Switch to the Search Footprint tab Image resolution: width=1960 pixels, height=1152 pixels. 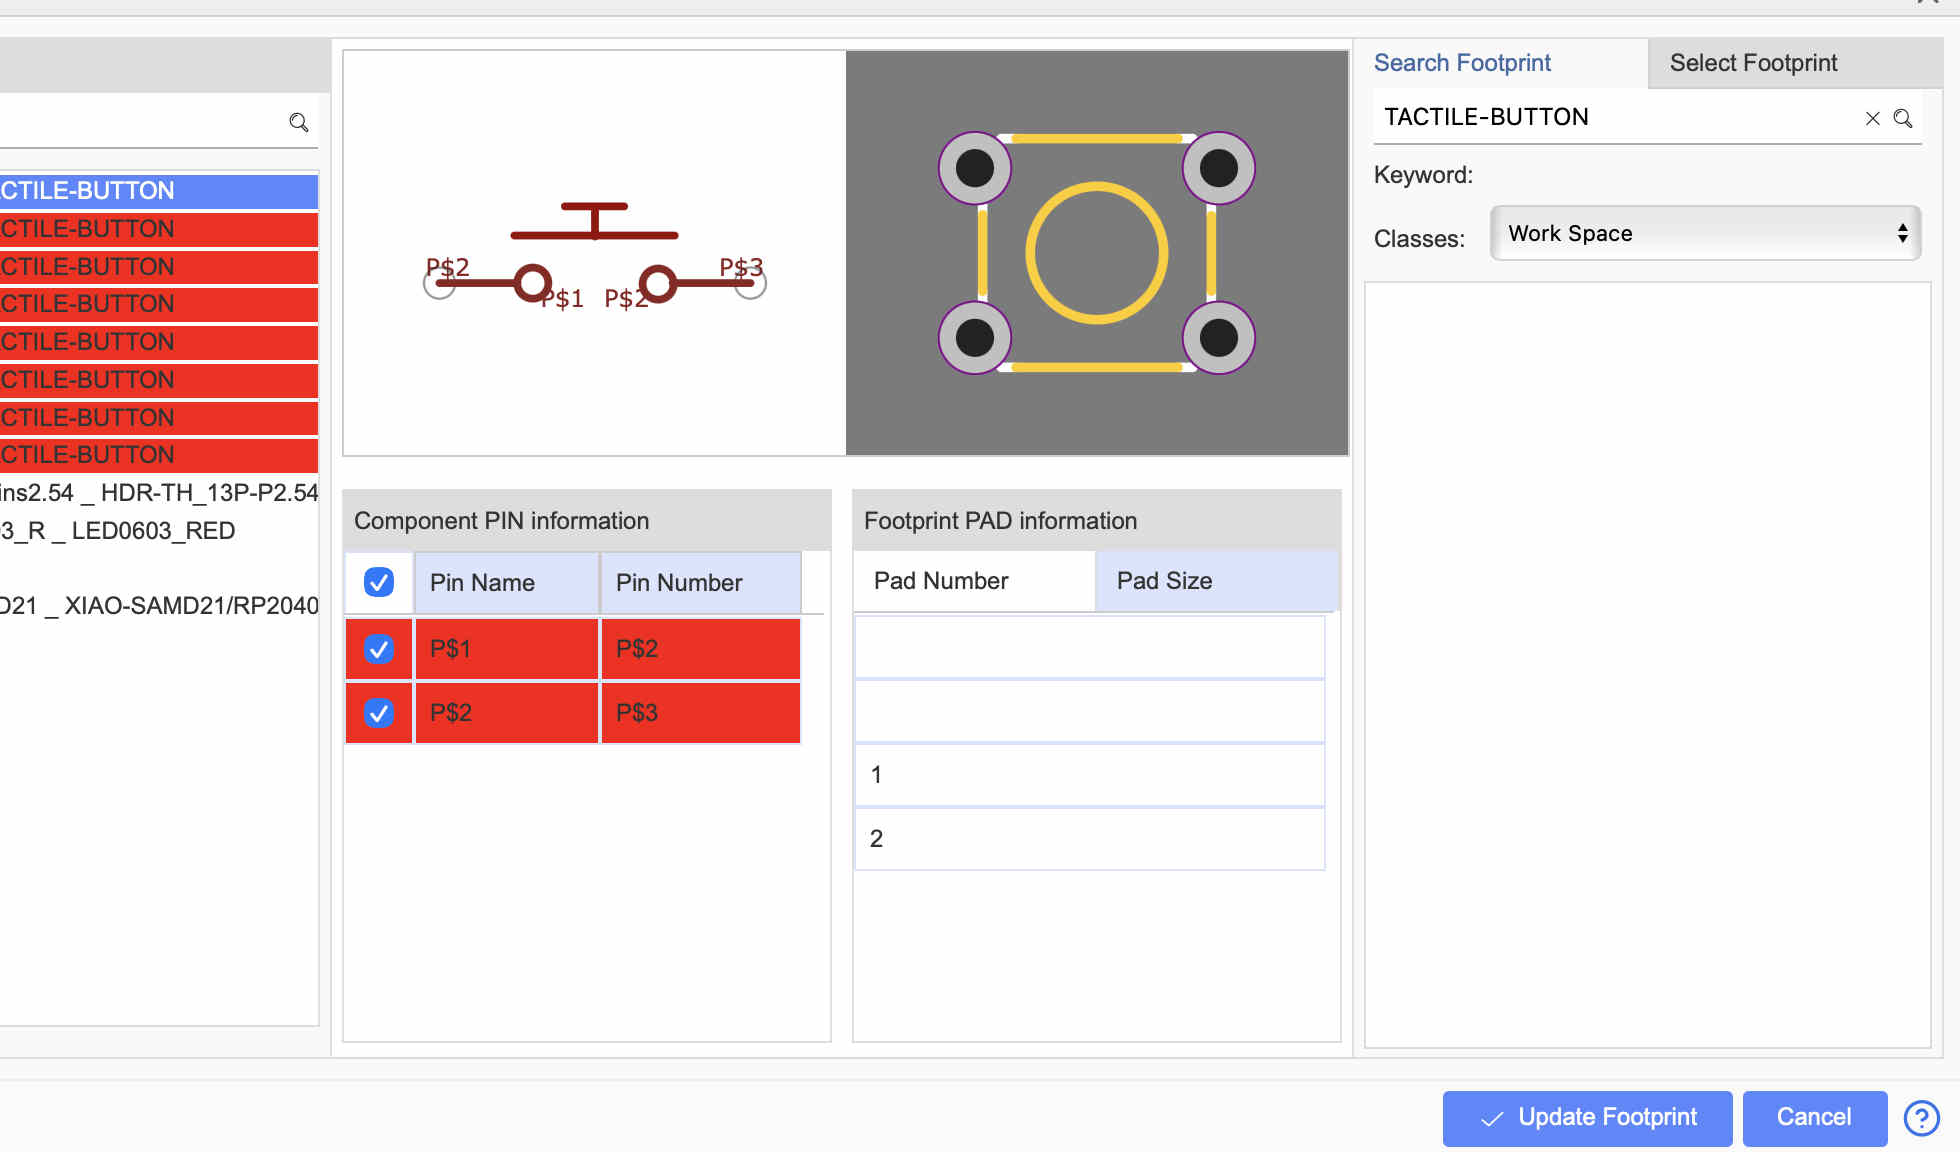(x=1461, y=63)
